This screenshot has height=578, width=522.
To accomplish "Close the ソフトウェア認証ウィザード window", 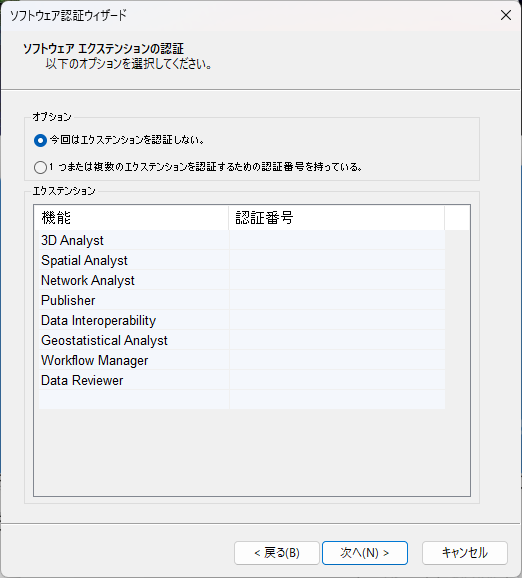I will pyautogui.click(x=506, y=15).
